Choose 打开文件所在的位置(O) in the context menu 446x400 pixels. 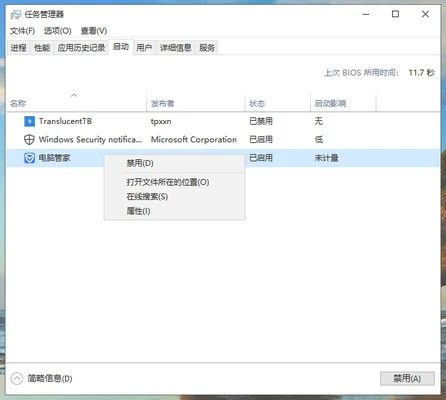[x=174, y=182]
